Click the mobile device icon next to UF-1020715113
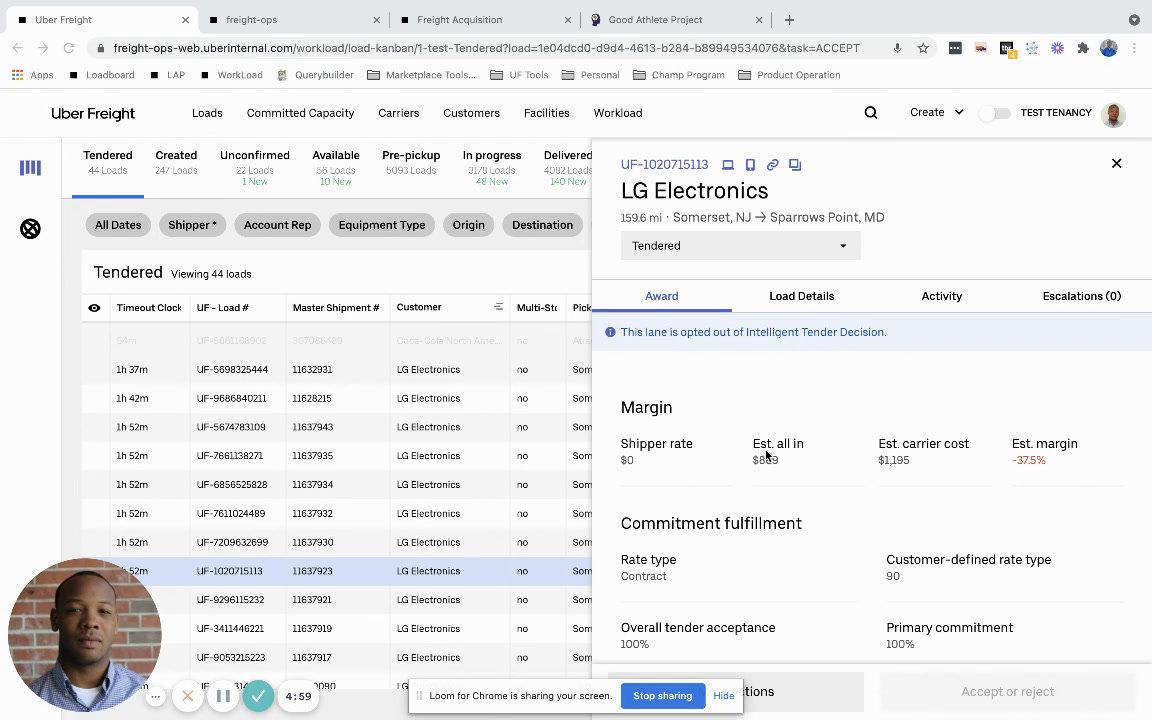The width and height of the screenshot is (1152, 720). click(x=750, y=165)
